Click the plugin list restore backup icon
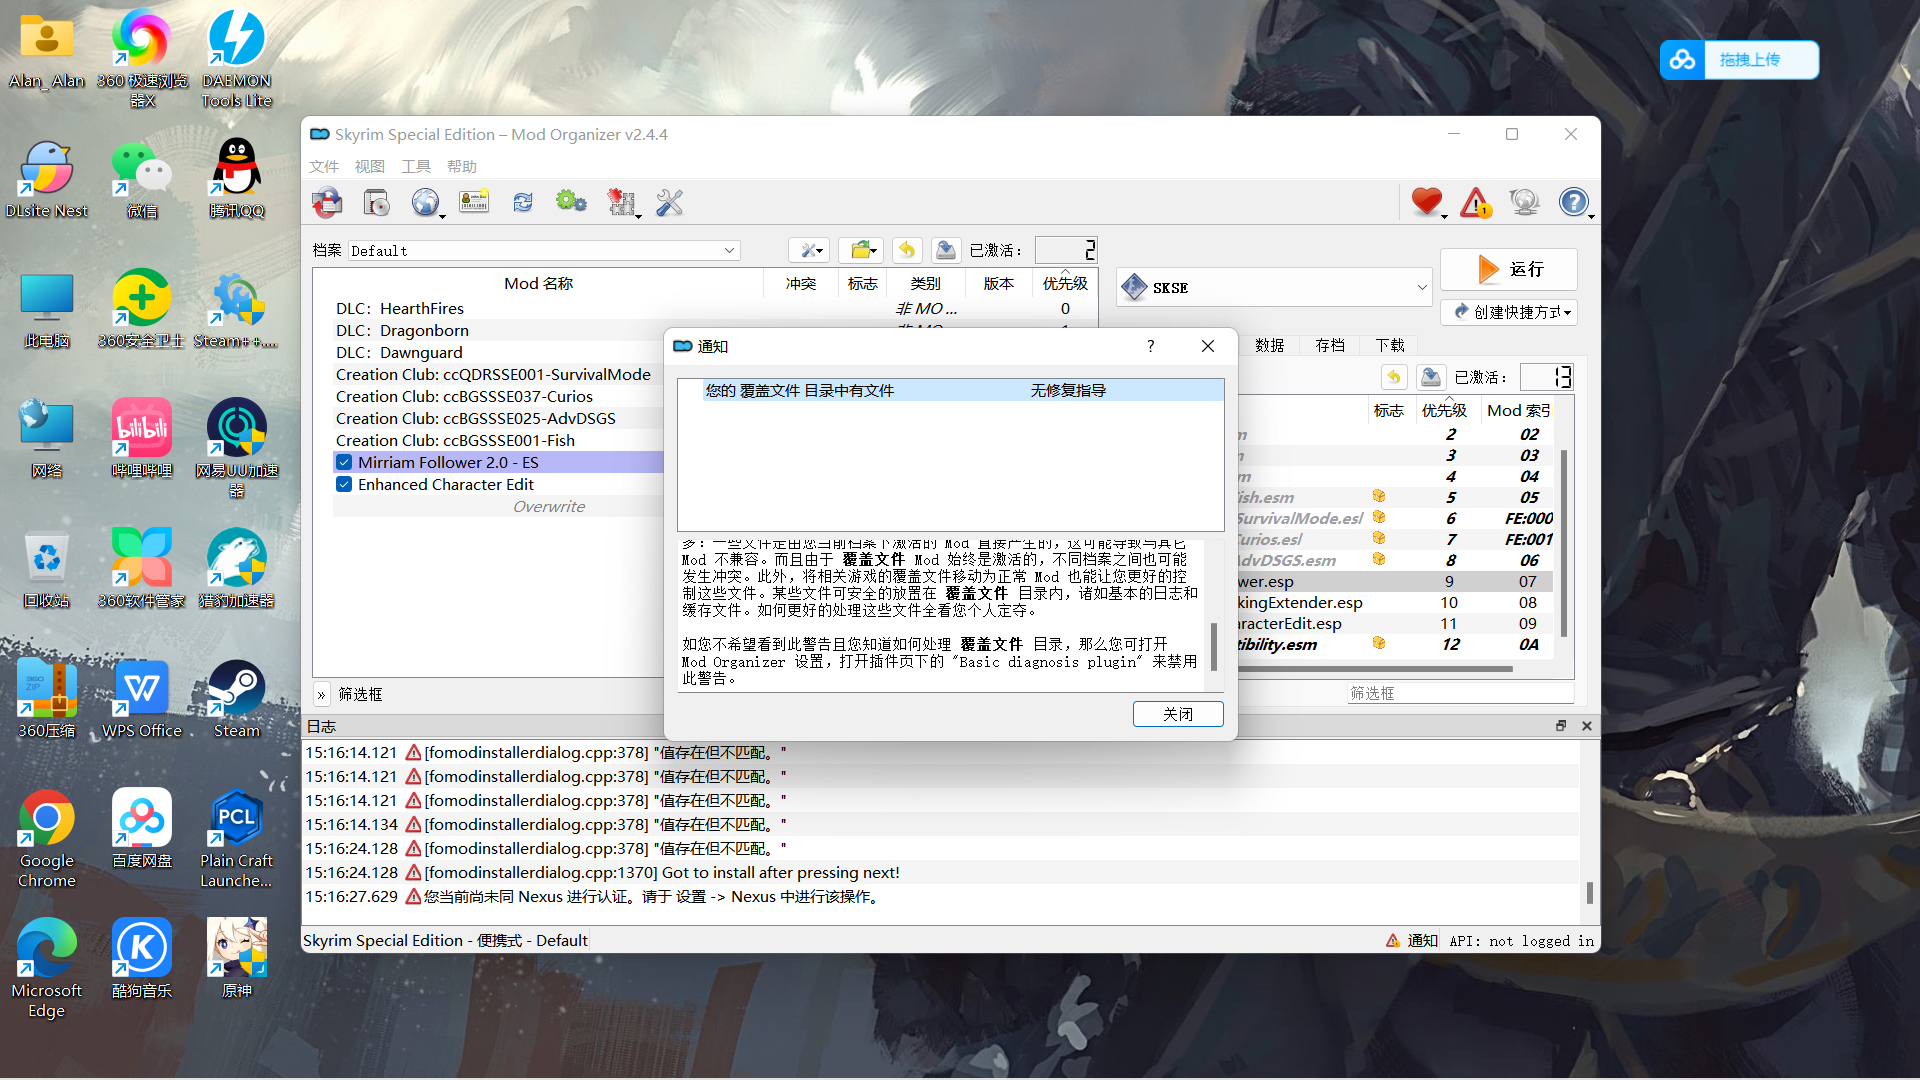This screenshot has height=1080, width=1920. click(1394, 377)
